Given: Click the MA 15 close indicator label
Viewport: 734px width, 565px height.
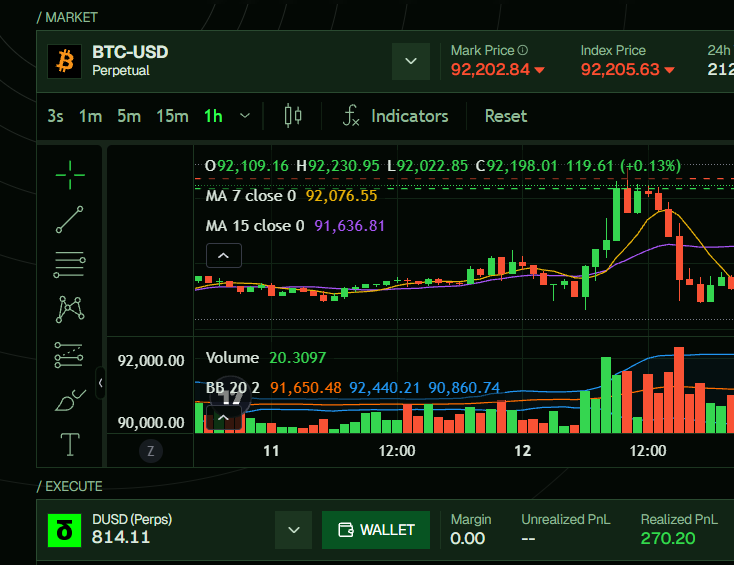Looking at the screenshot, I should coord(255,226).
